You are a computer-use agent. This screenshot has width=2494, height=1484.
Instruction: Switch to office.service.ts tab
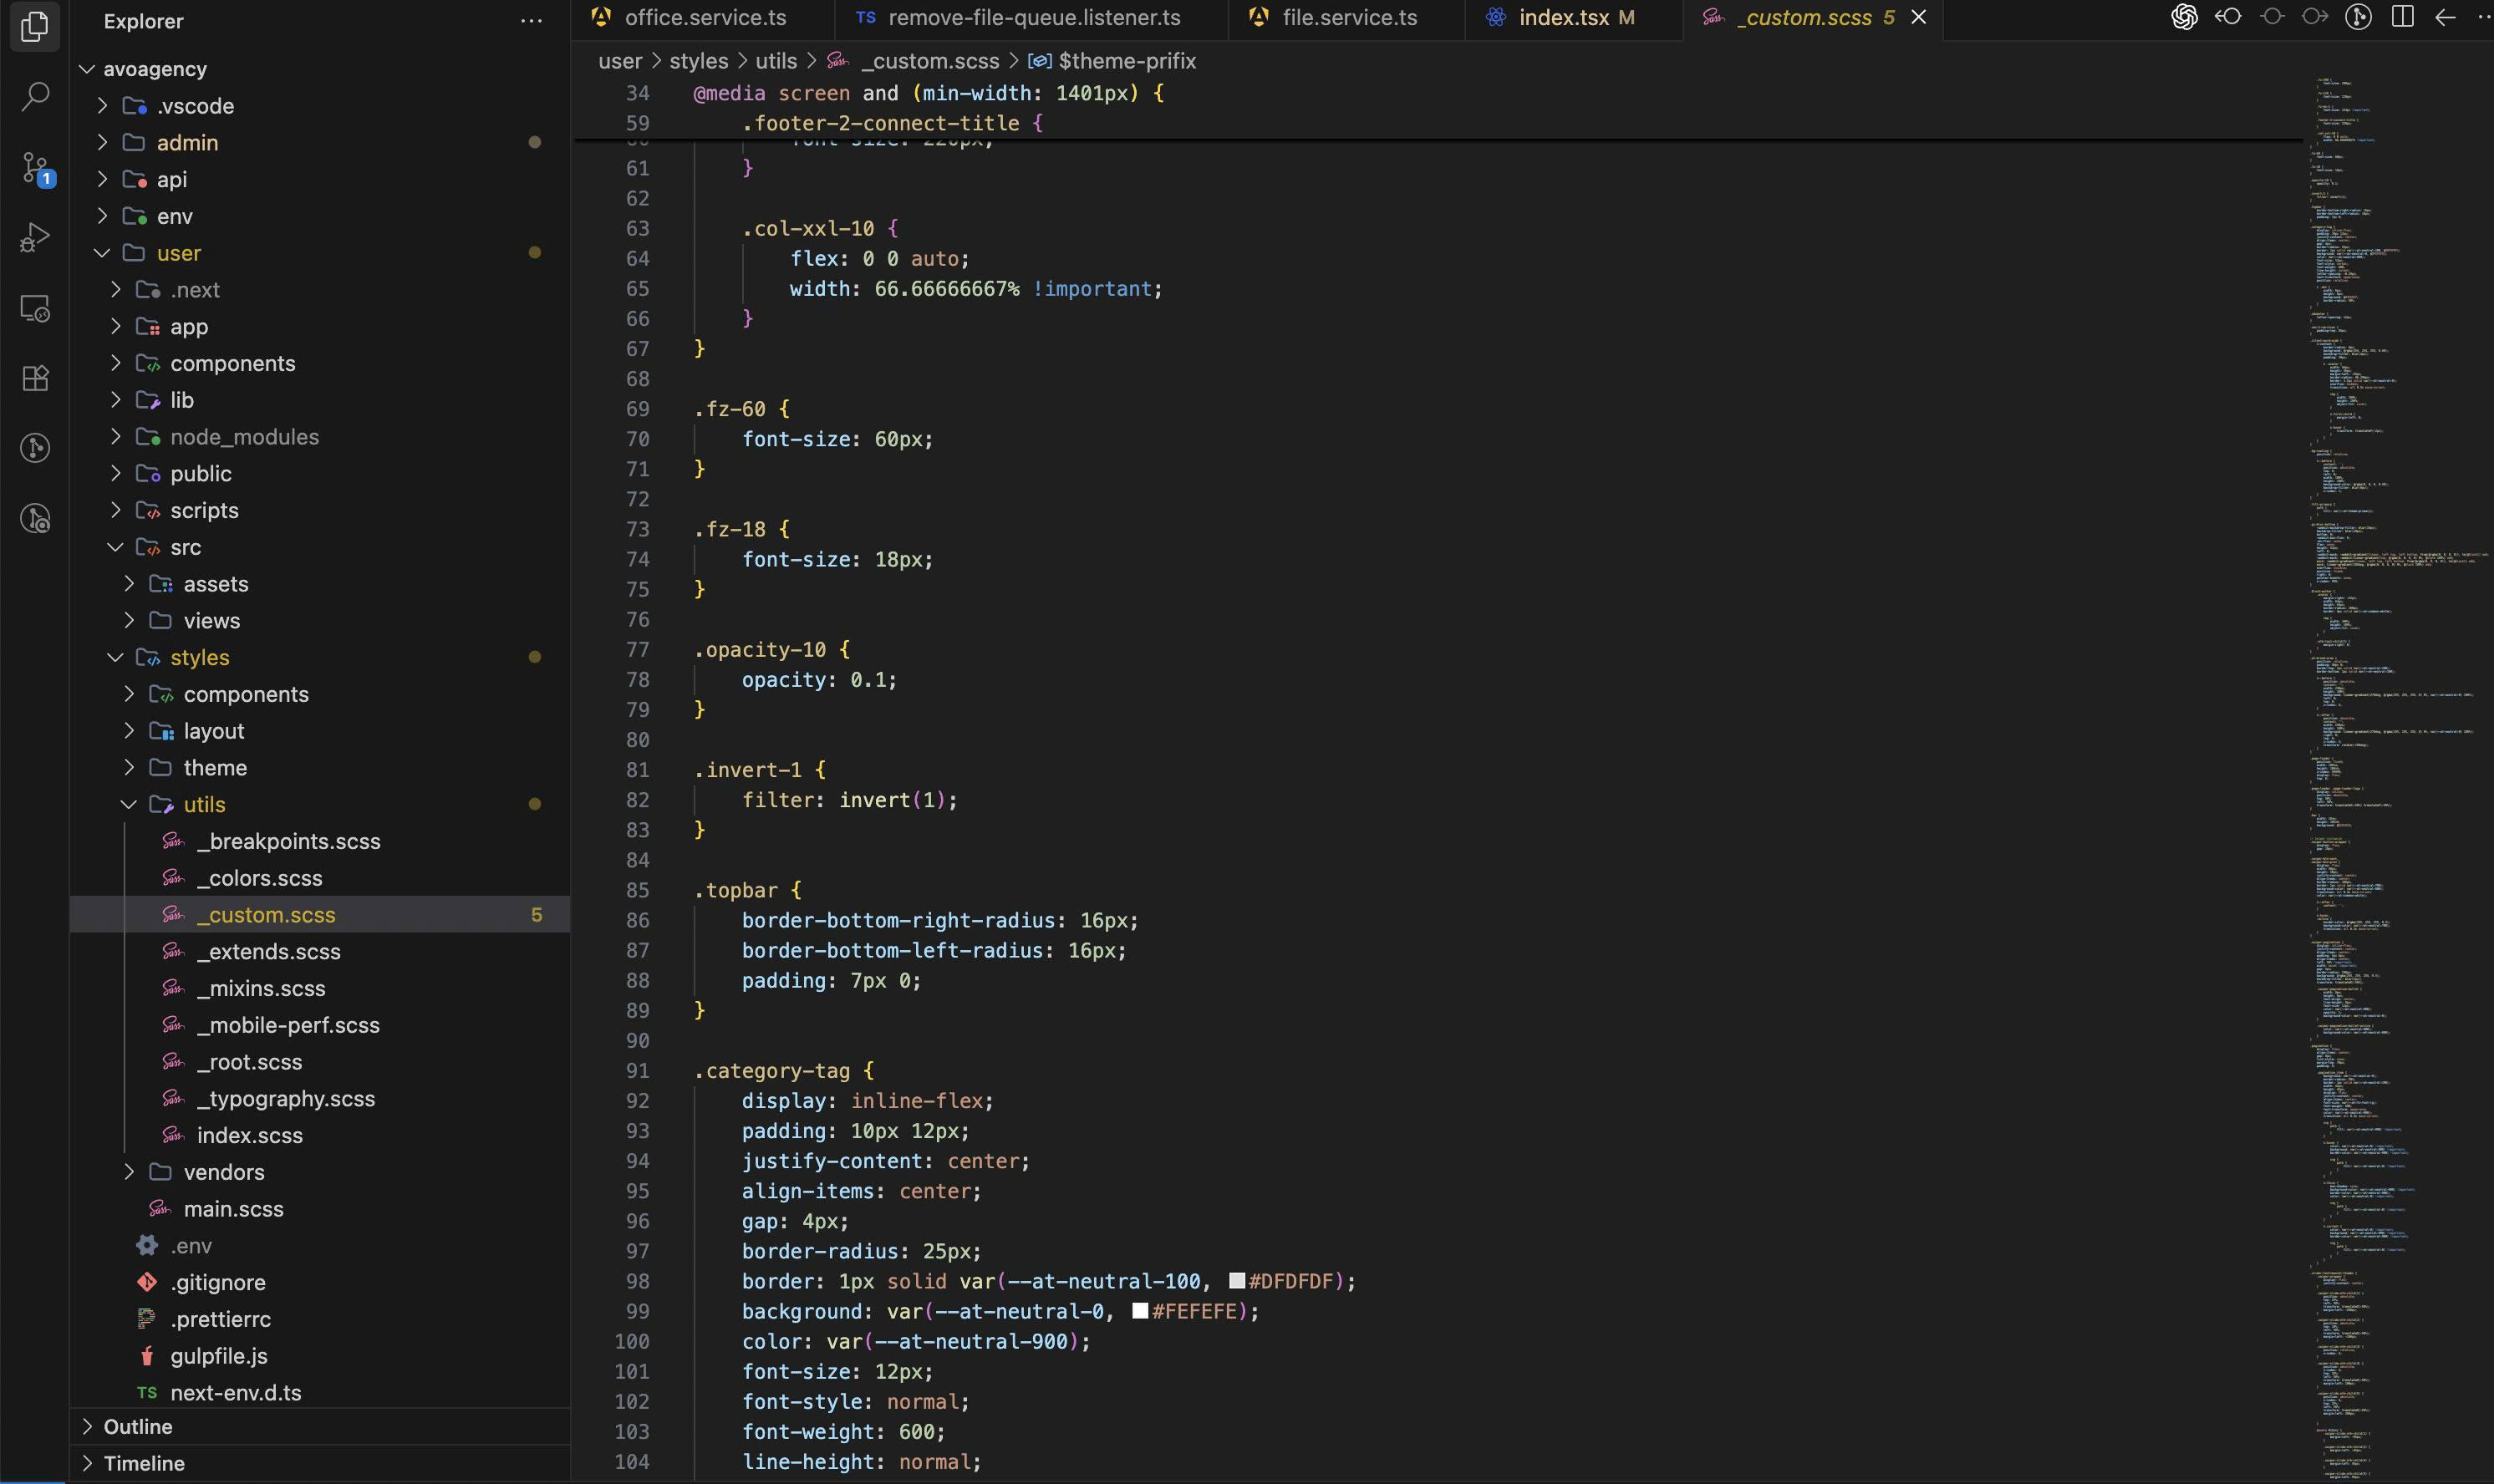pos(702,18)
